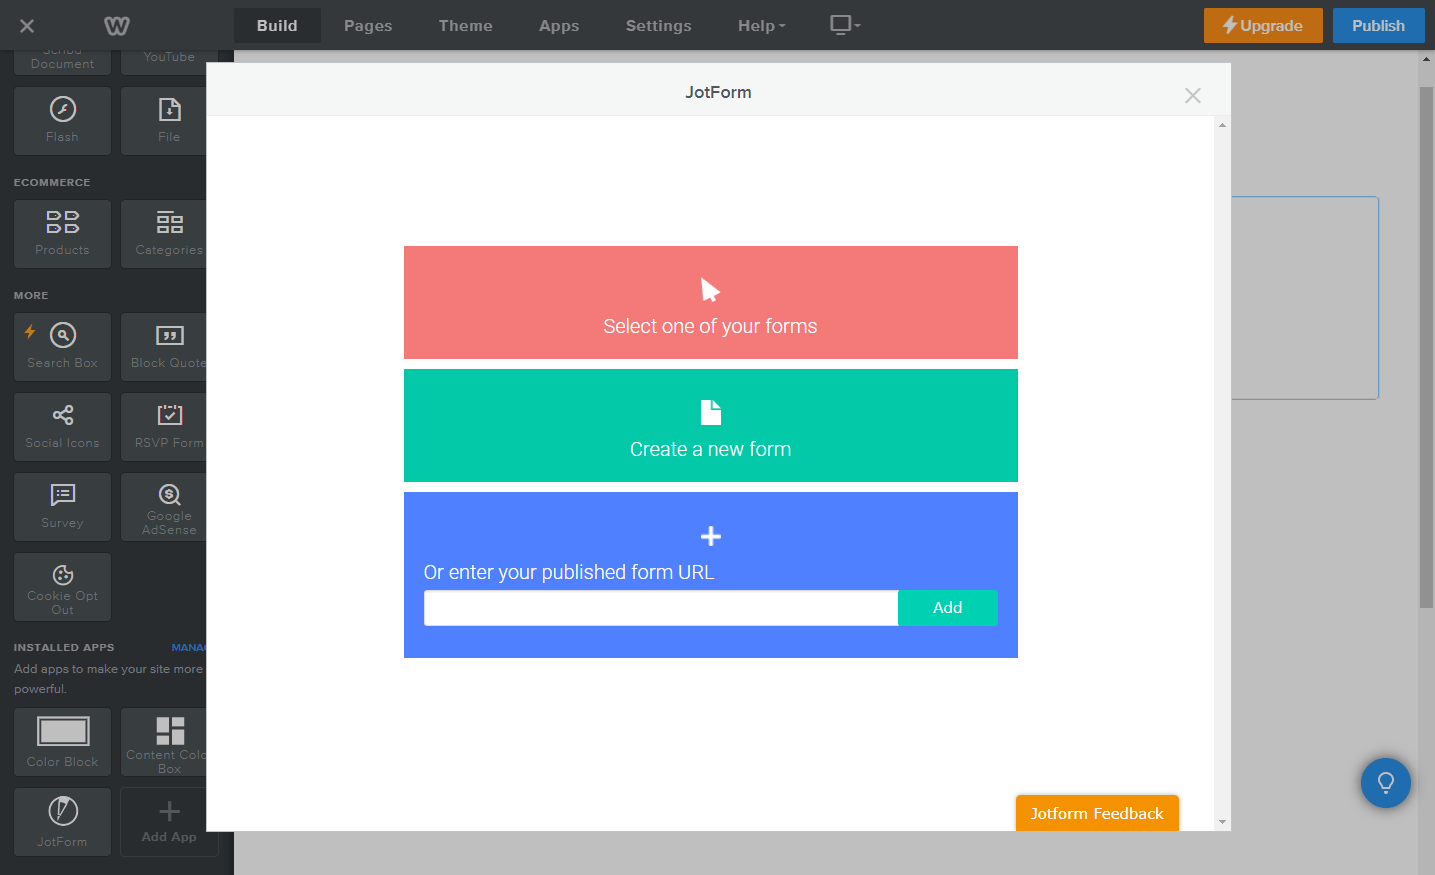Select the Block Quote element
The image size is (1435, 875).
(168, 346)
